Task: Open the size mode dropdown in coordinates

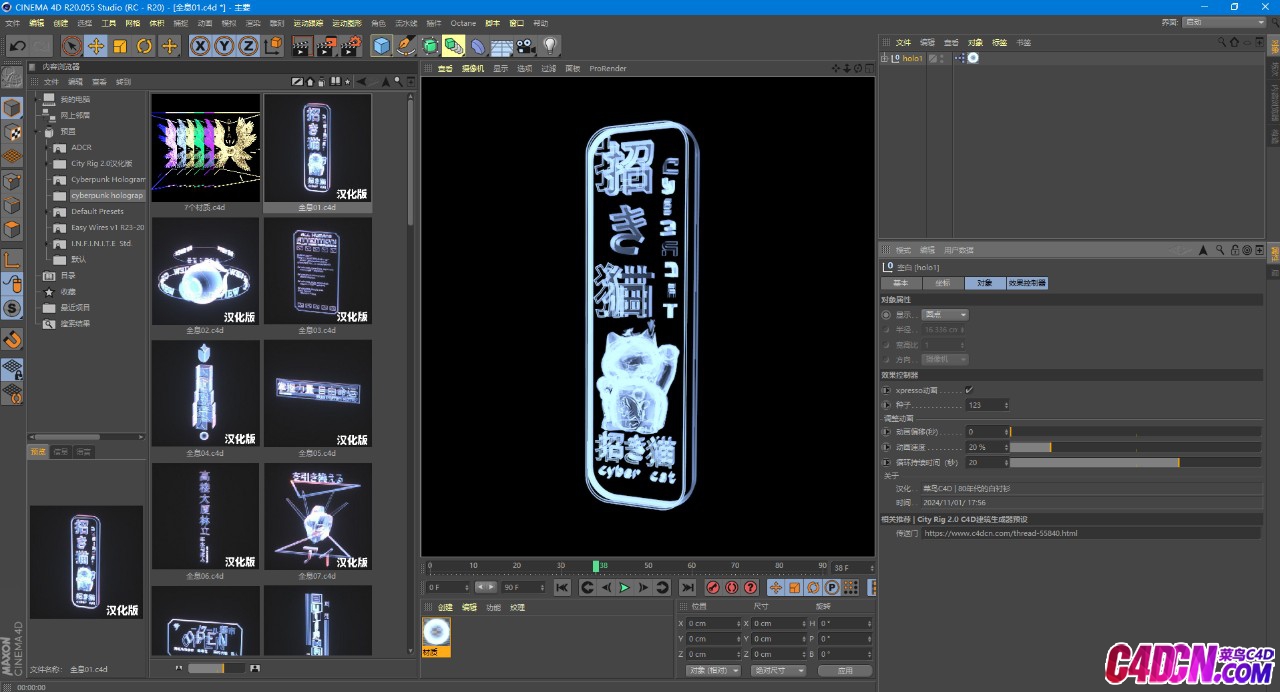Action: tap(779, 670)
